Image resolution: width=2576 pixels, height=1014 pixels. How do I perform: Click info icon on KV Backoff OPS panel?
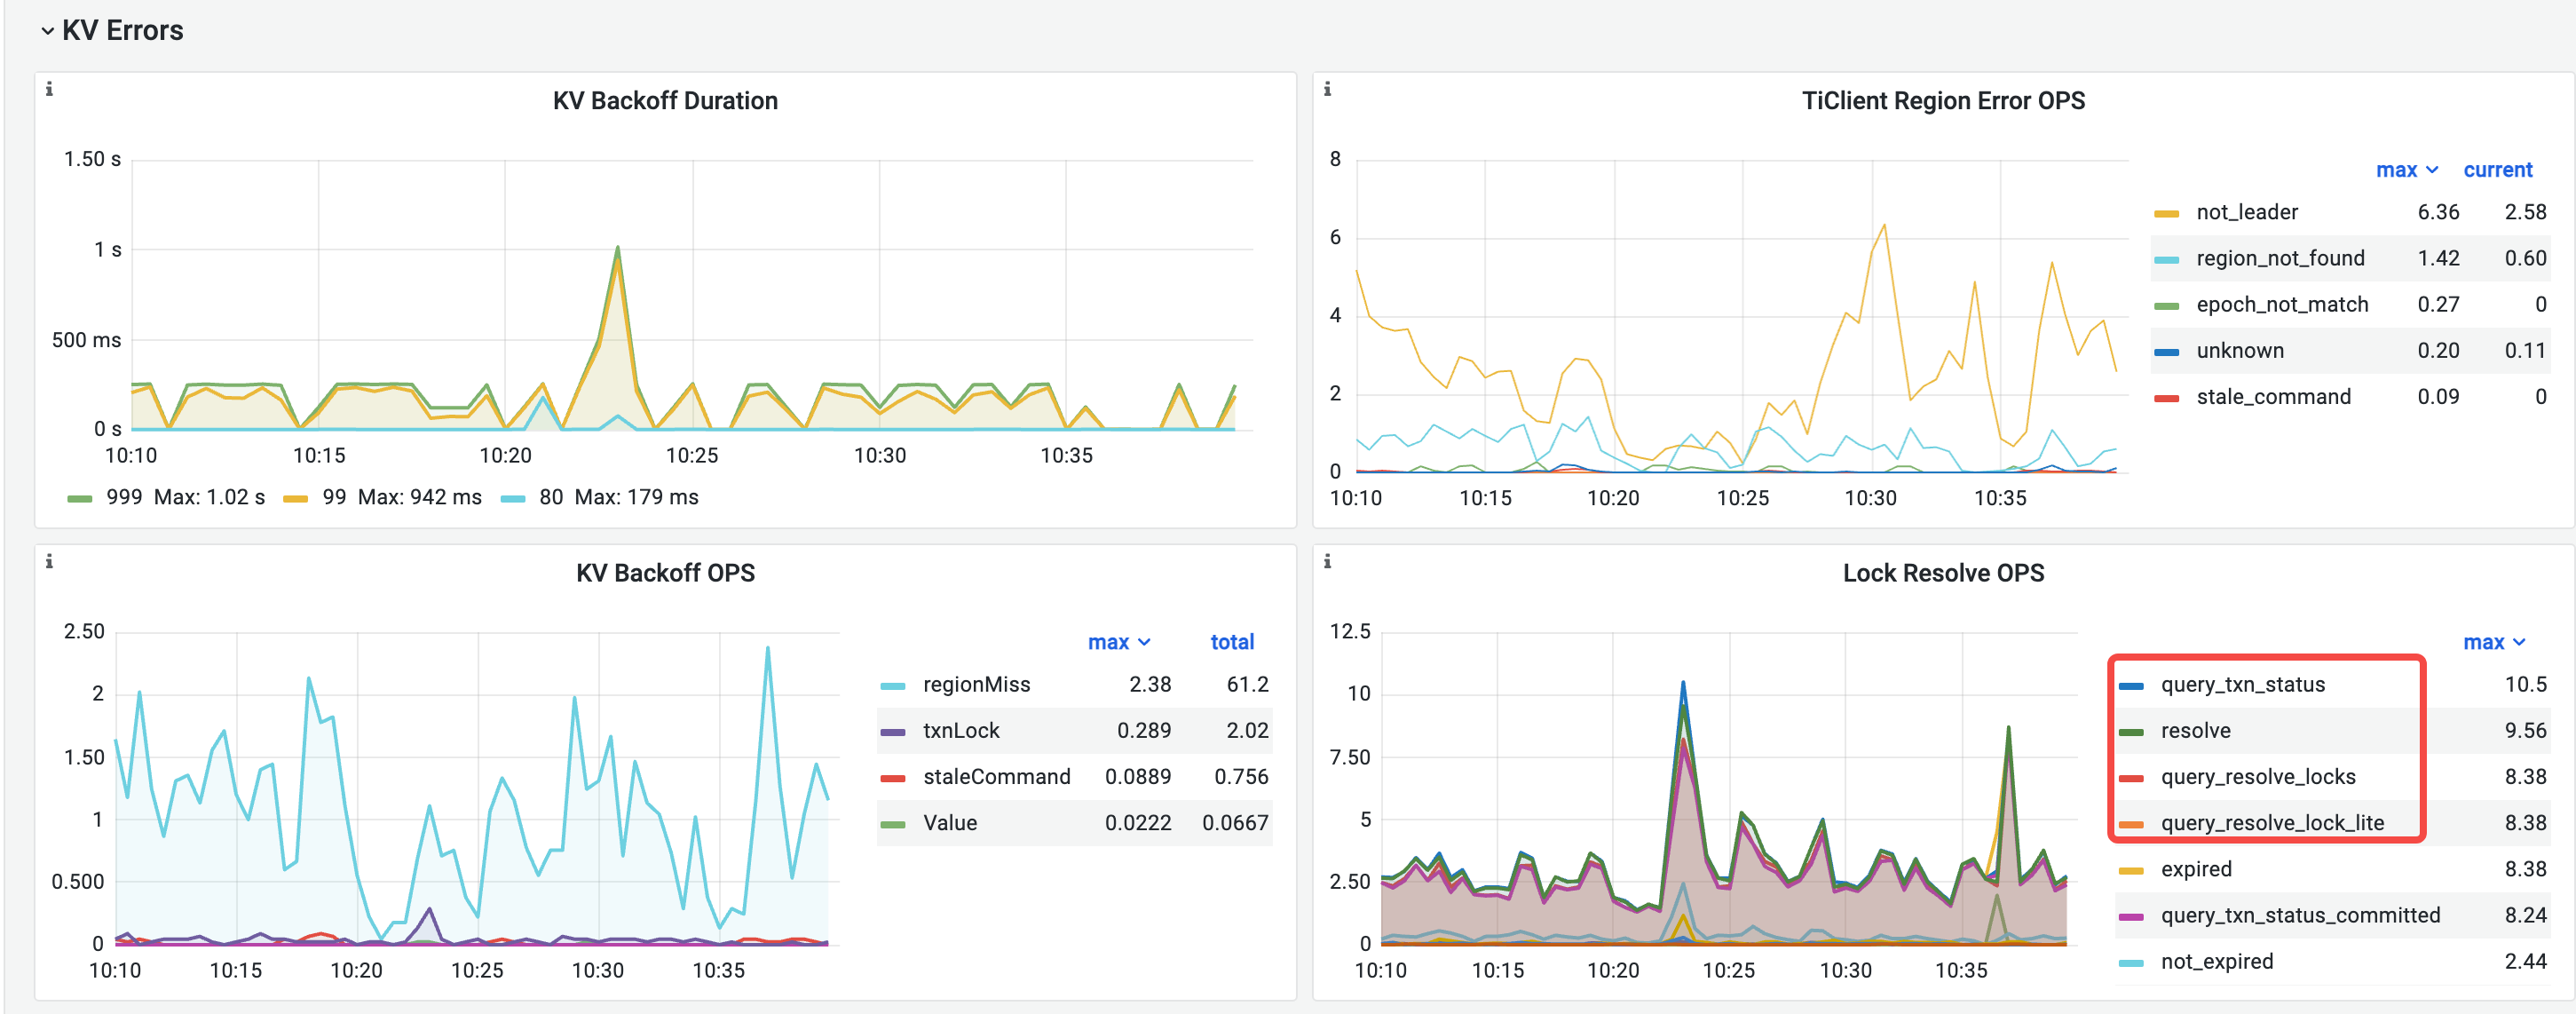(49, 561)
